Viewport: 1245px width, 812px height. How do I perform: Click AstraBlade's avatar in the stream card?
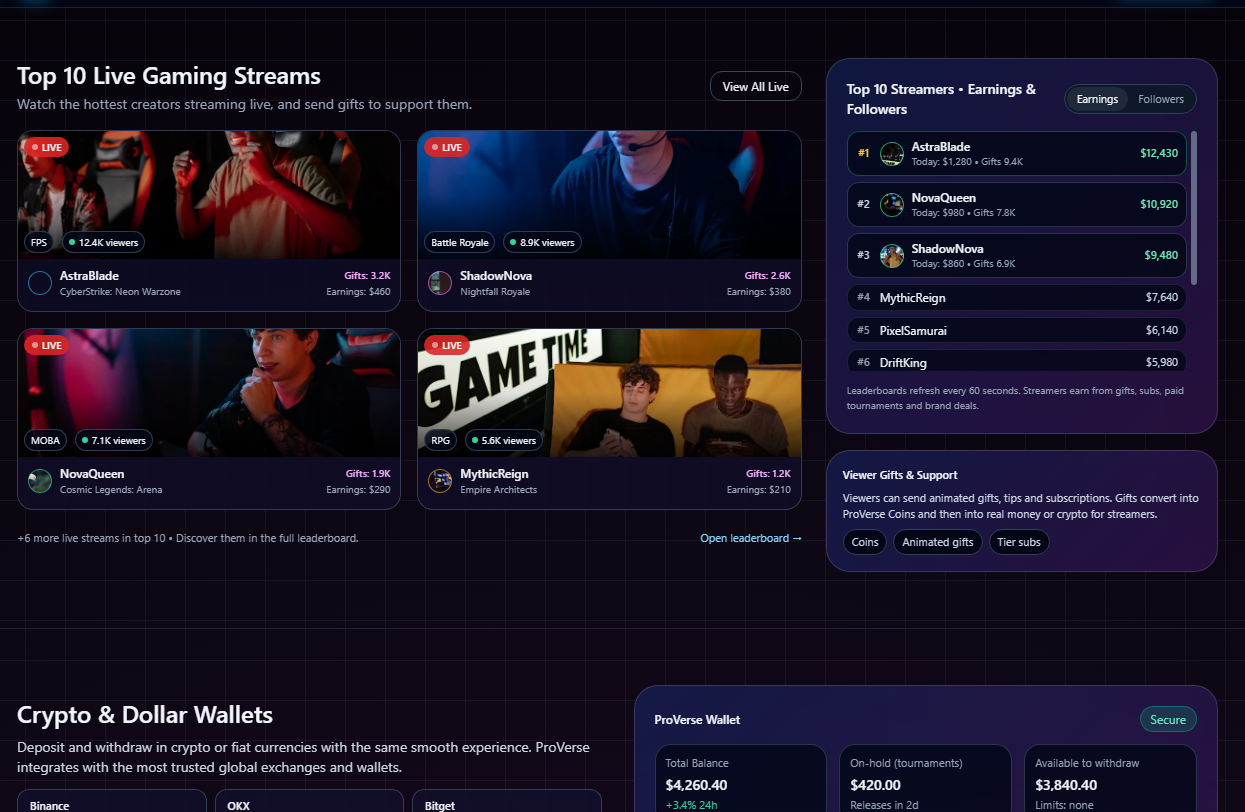point(40,283)
